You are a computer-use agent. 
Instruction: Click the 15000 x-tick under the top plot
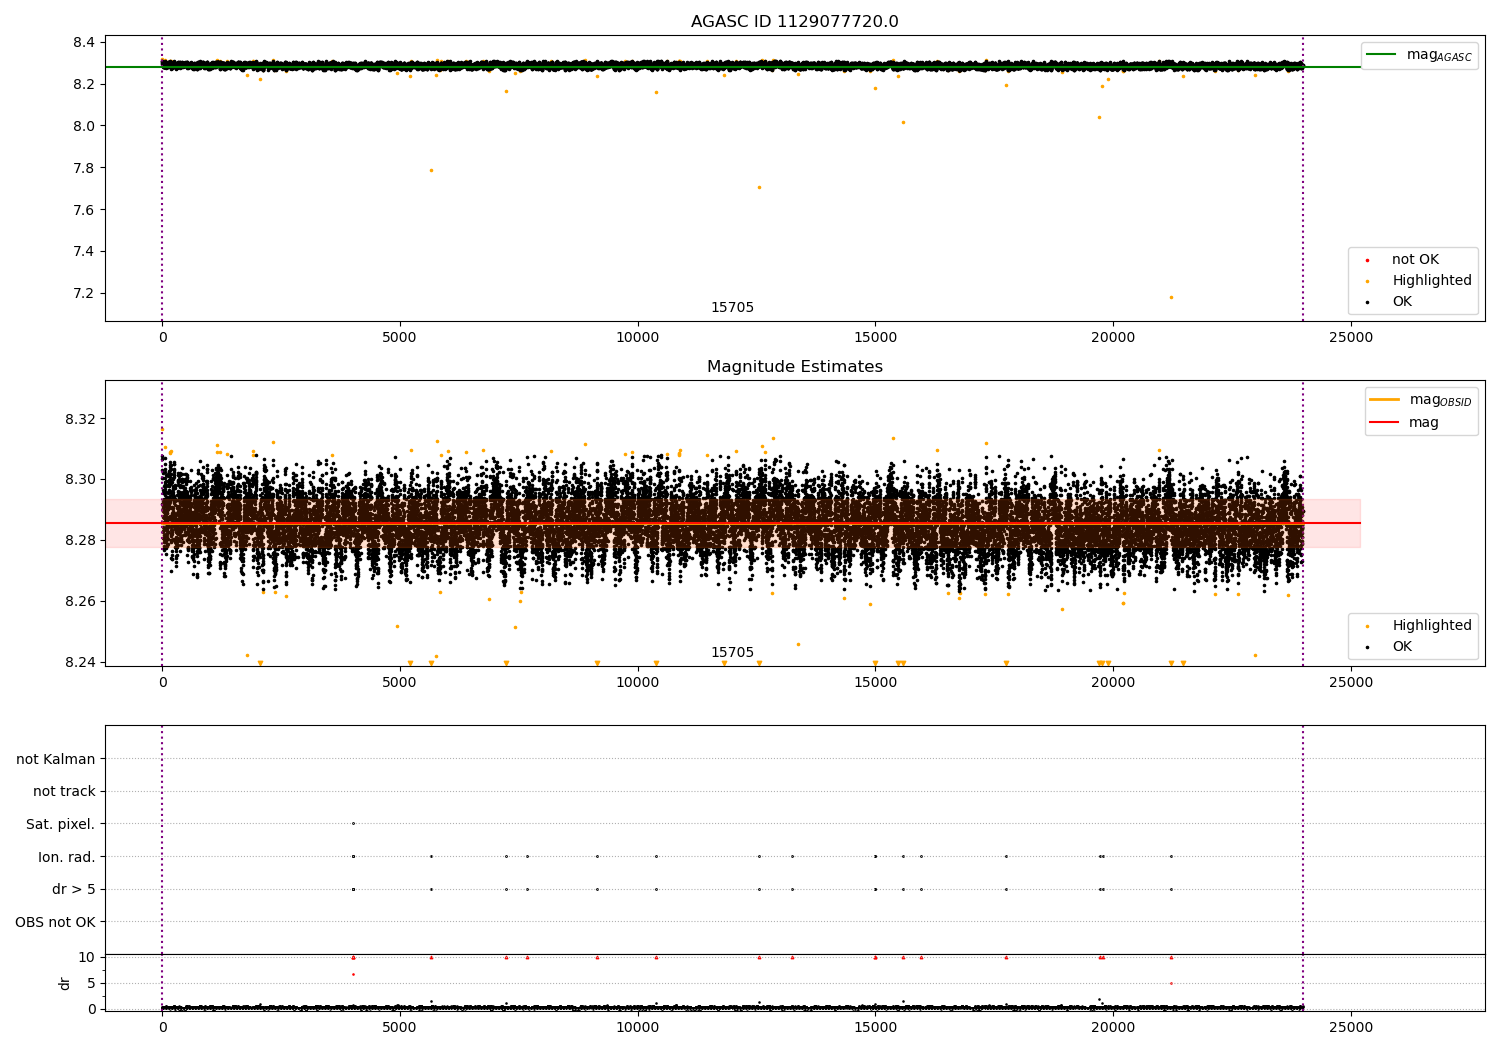click(875, 338)
